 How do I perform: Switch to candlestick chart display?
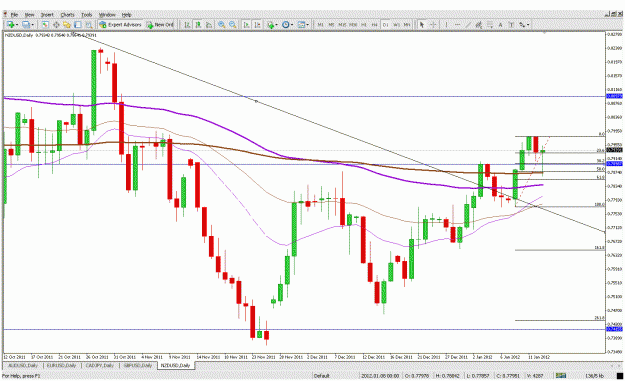click(198, 25)
